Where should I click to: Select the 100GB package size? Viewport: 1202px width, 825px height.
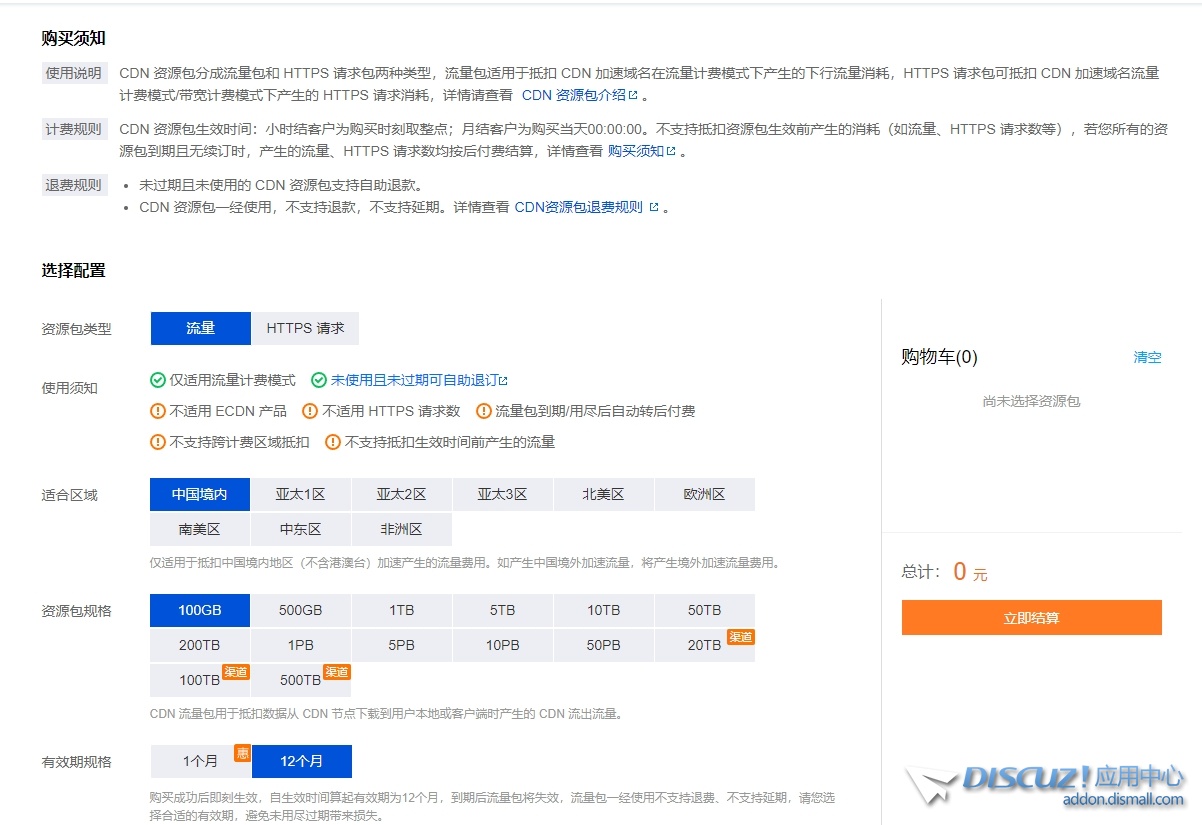coord(200,611)
